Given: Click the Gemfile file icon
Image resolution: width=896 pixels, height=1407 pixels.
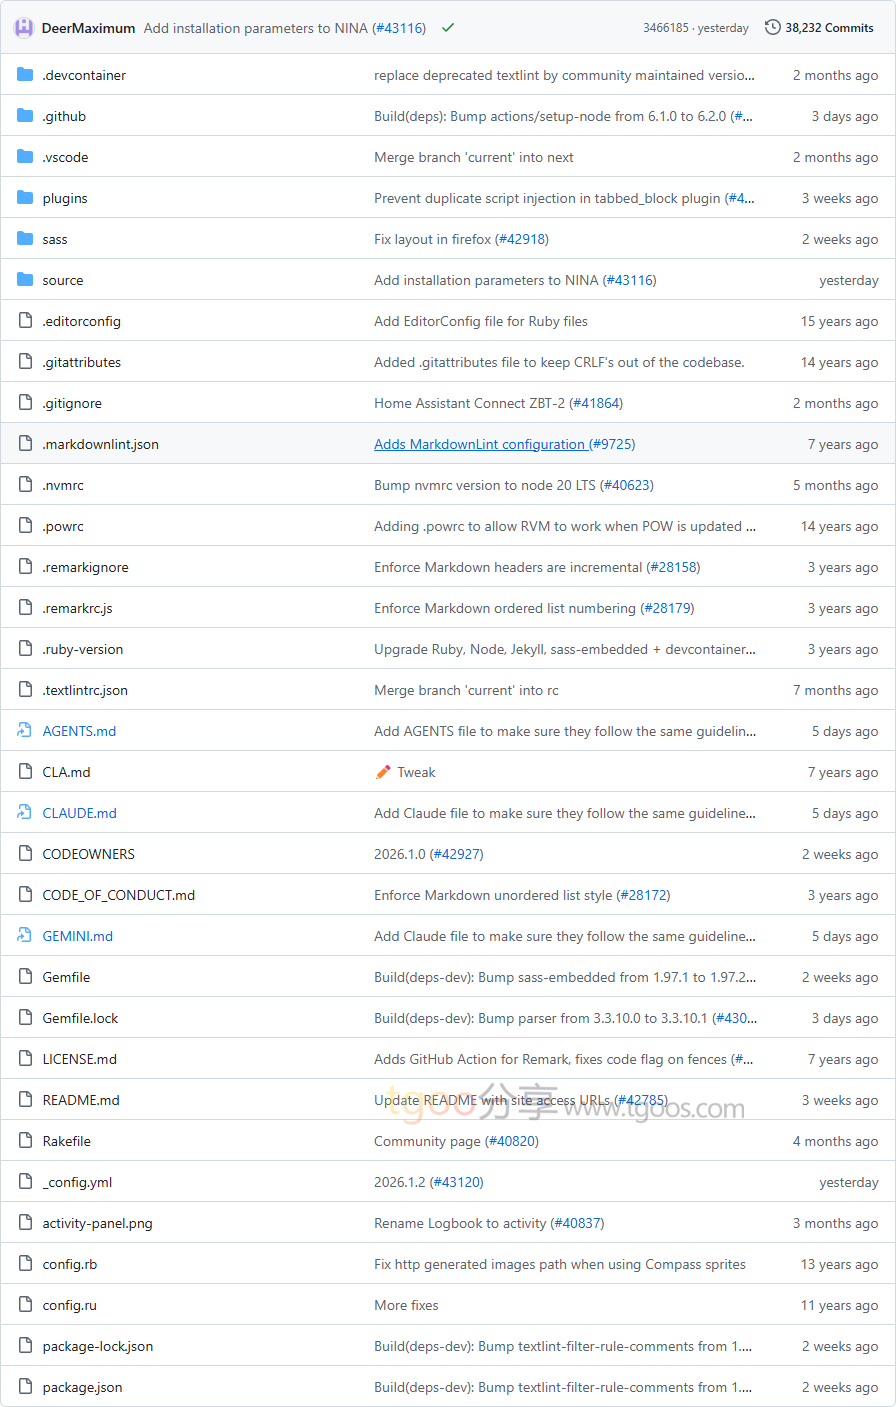Looking at the screenshot, I should click(25, 977).
